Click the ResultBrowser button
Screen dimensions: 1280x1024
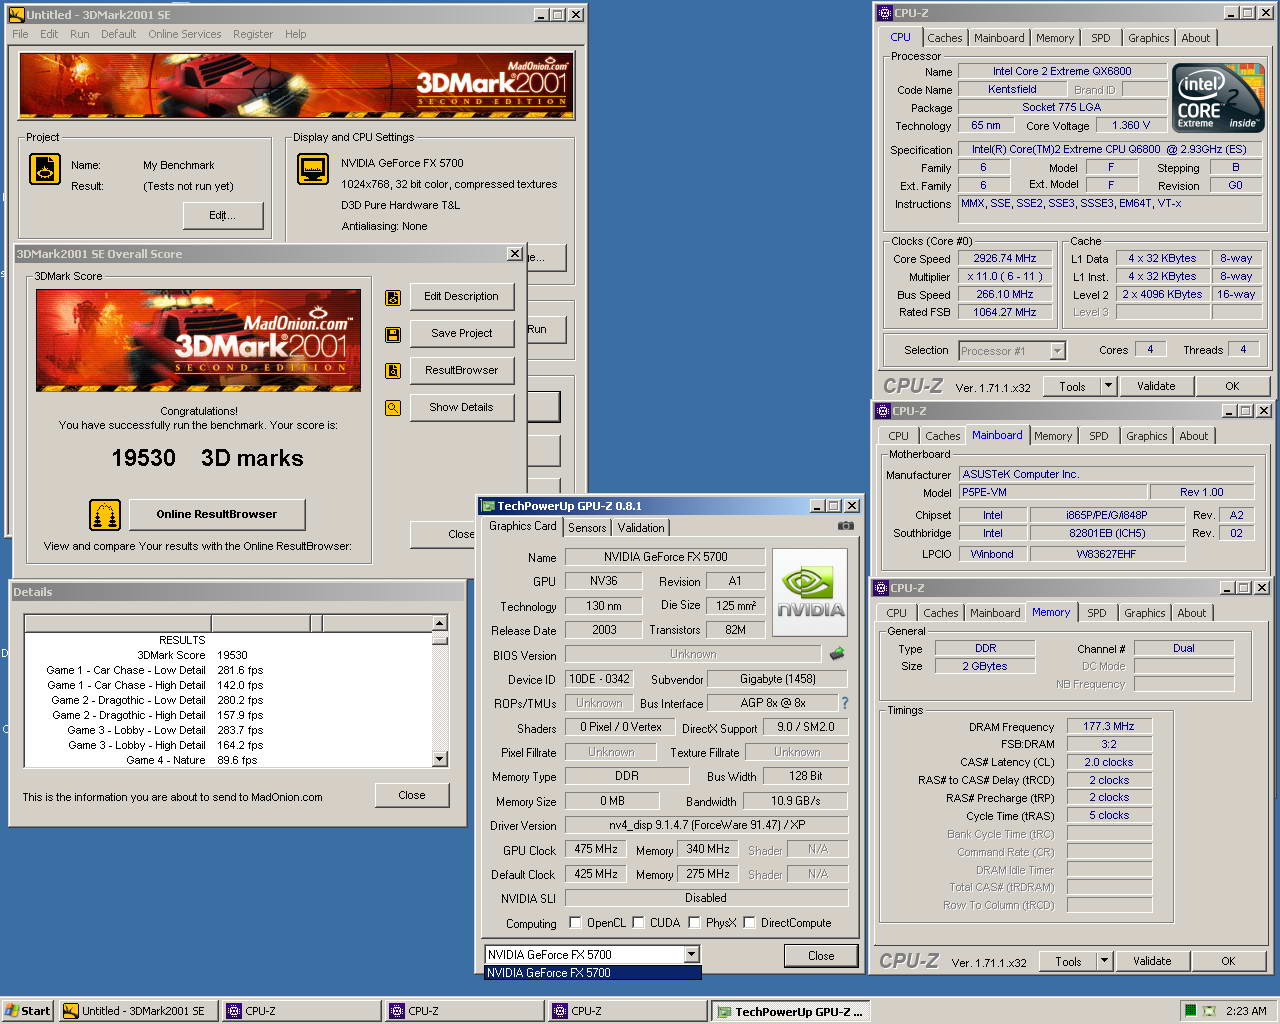pos(461,371)
